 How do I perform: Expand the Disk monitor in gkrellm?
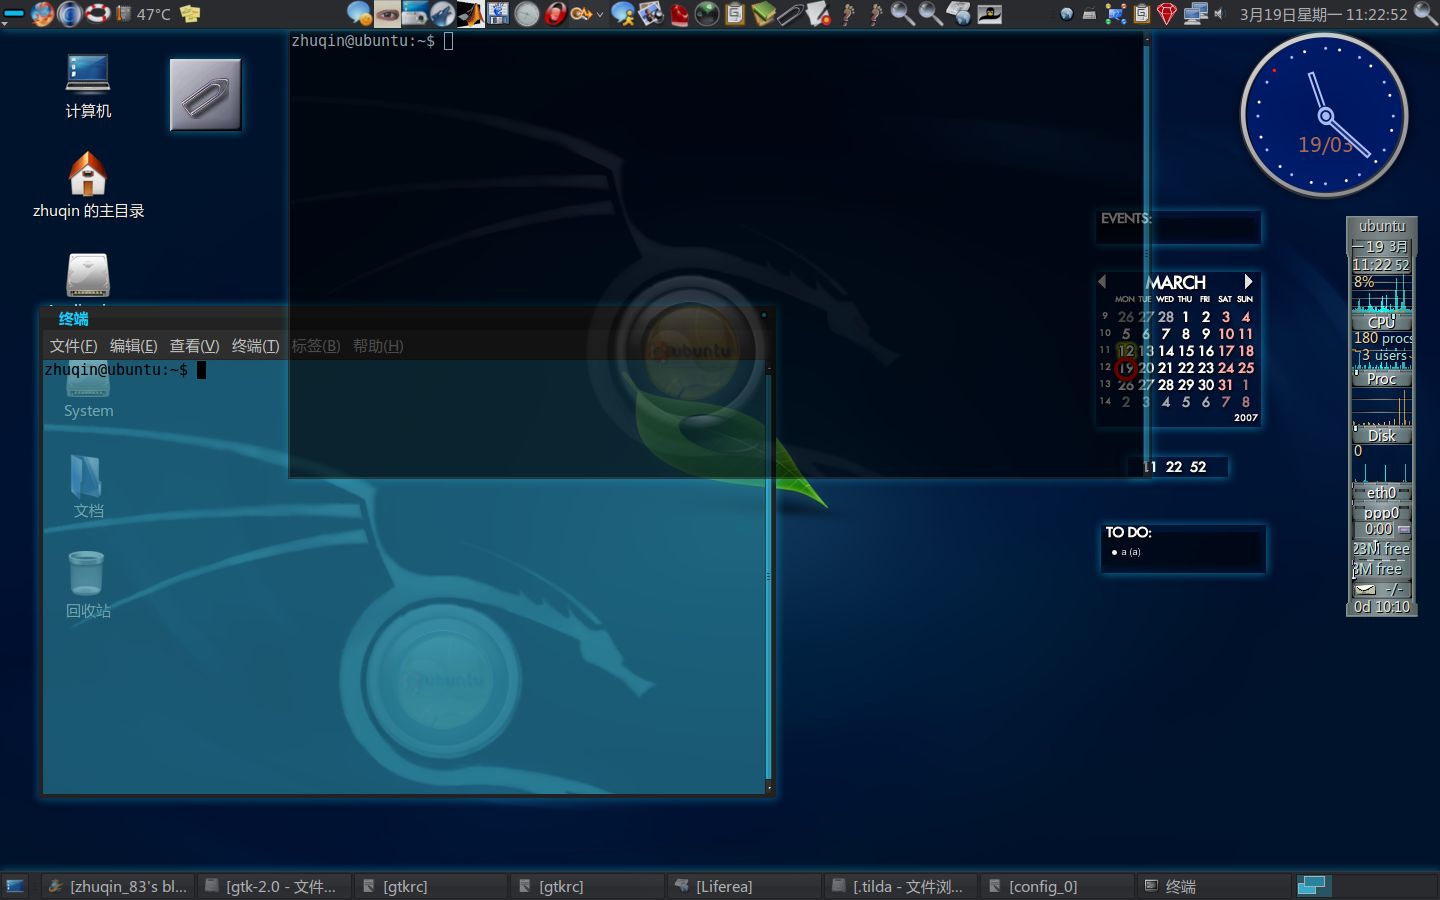click(1381, 436)
